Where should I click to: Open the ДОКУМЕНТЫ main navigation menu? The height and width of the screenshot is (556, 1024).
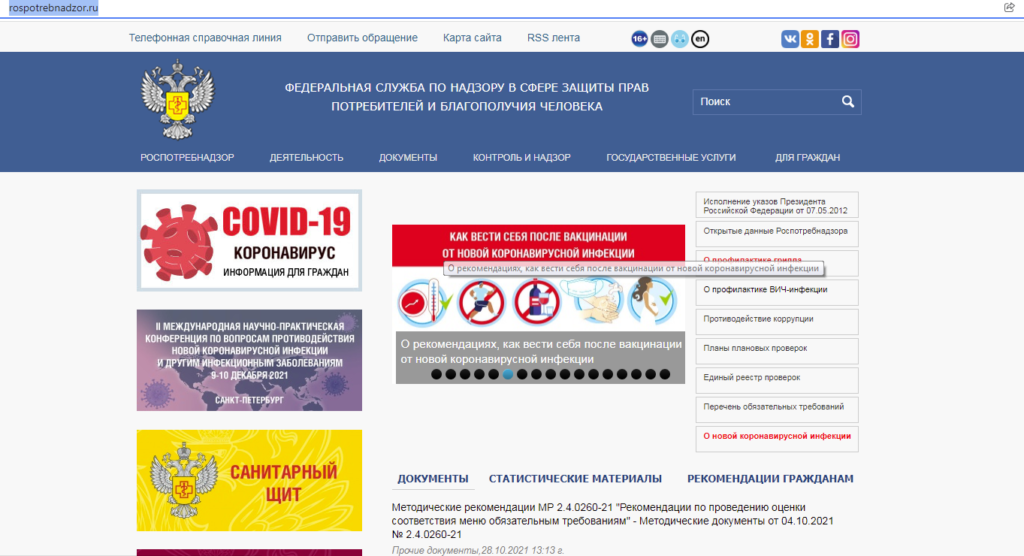tap(408, 157)
